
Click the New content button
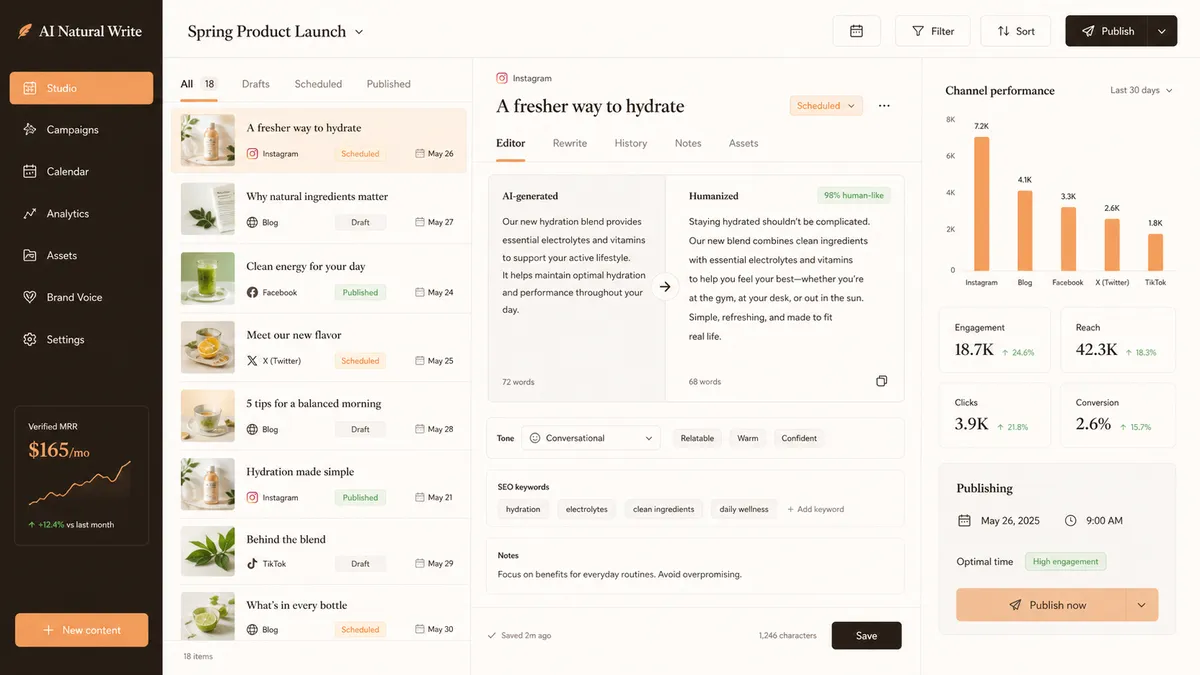click(81, 630)
